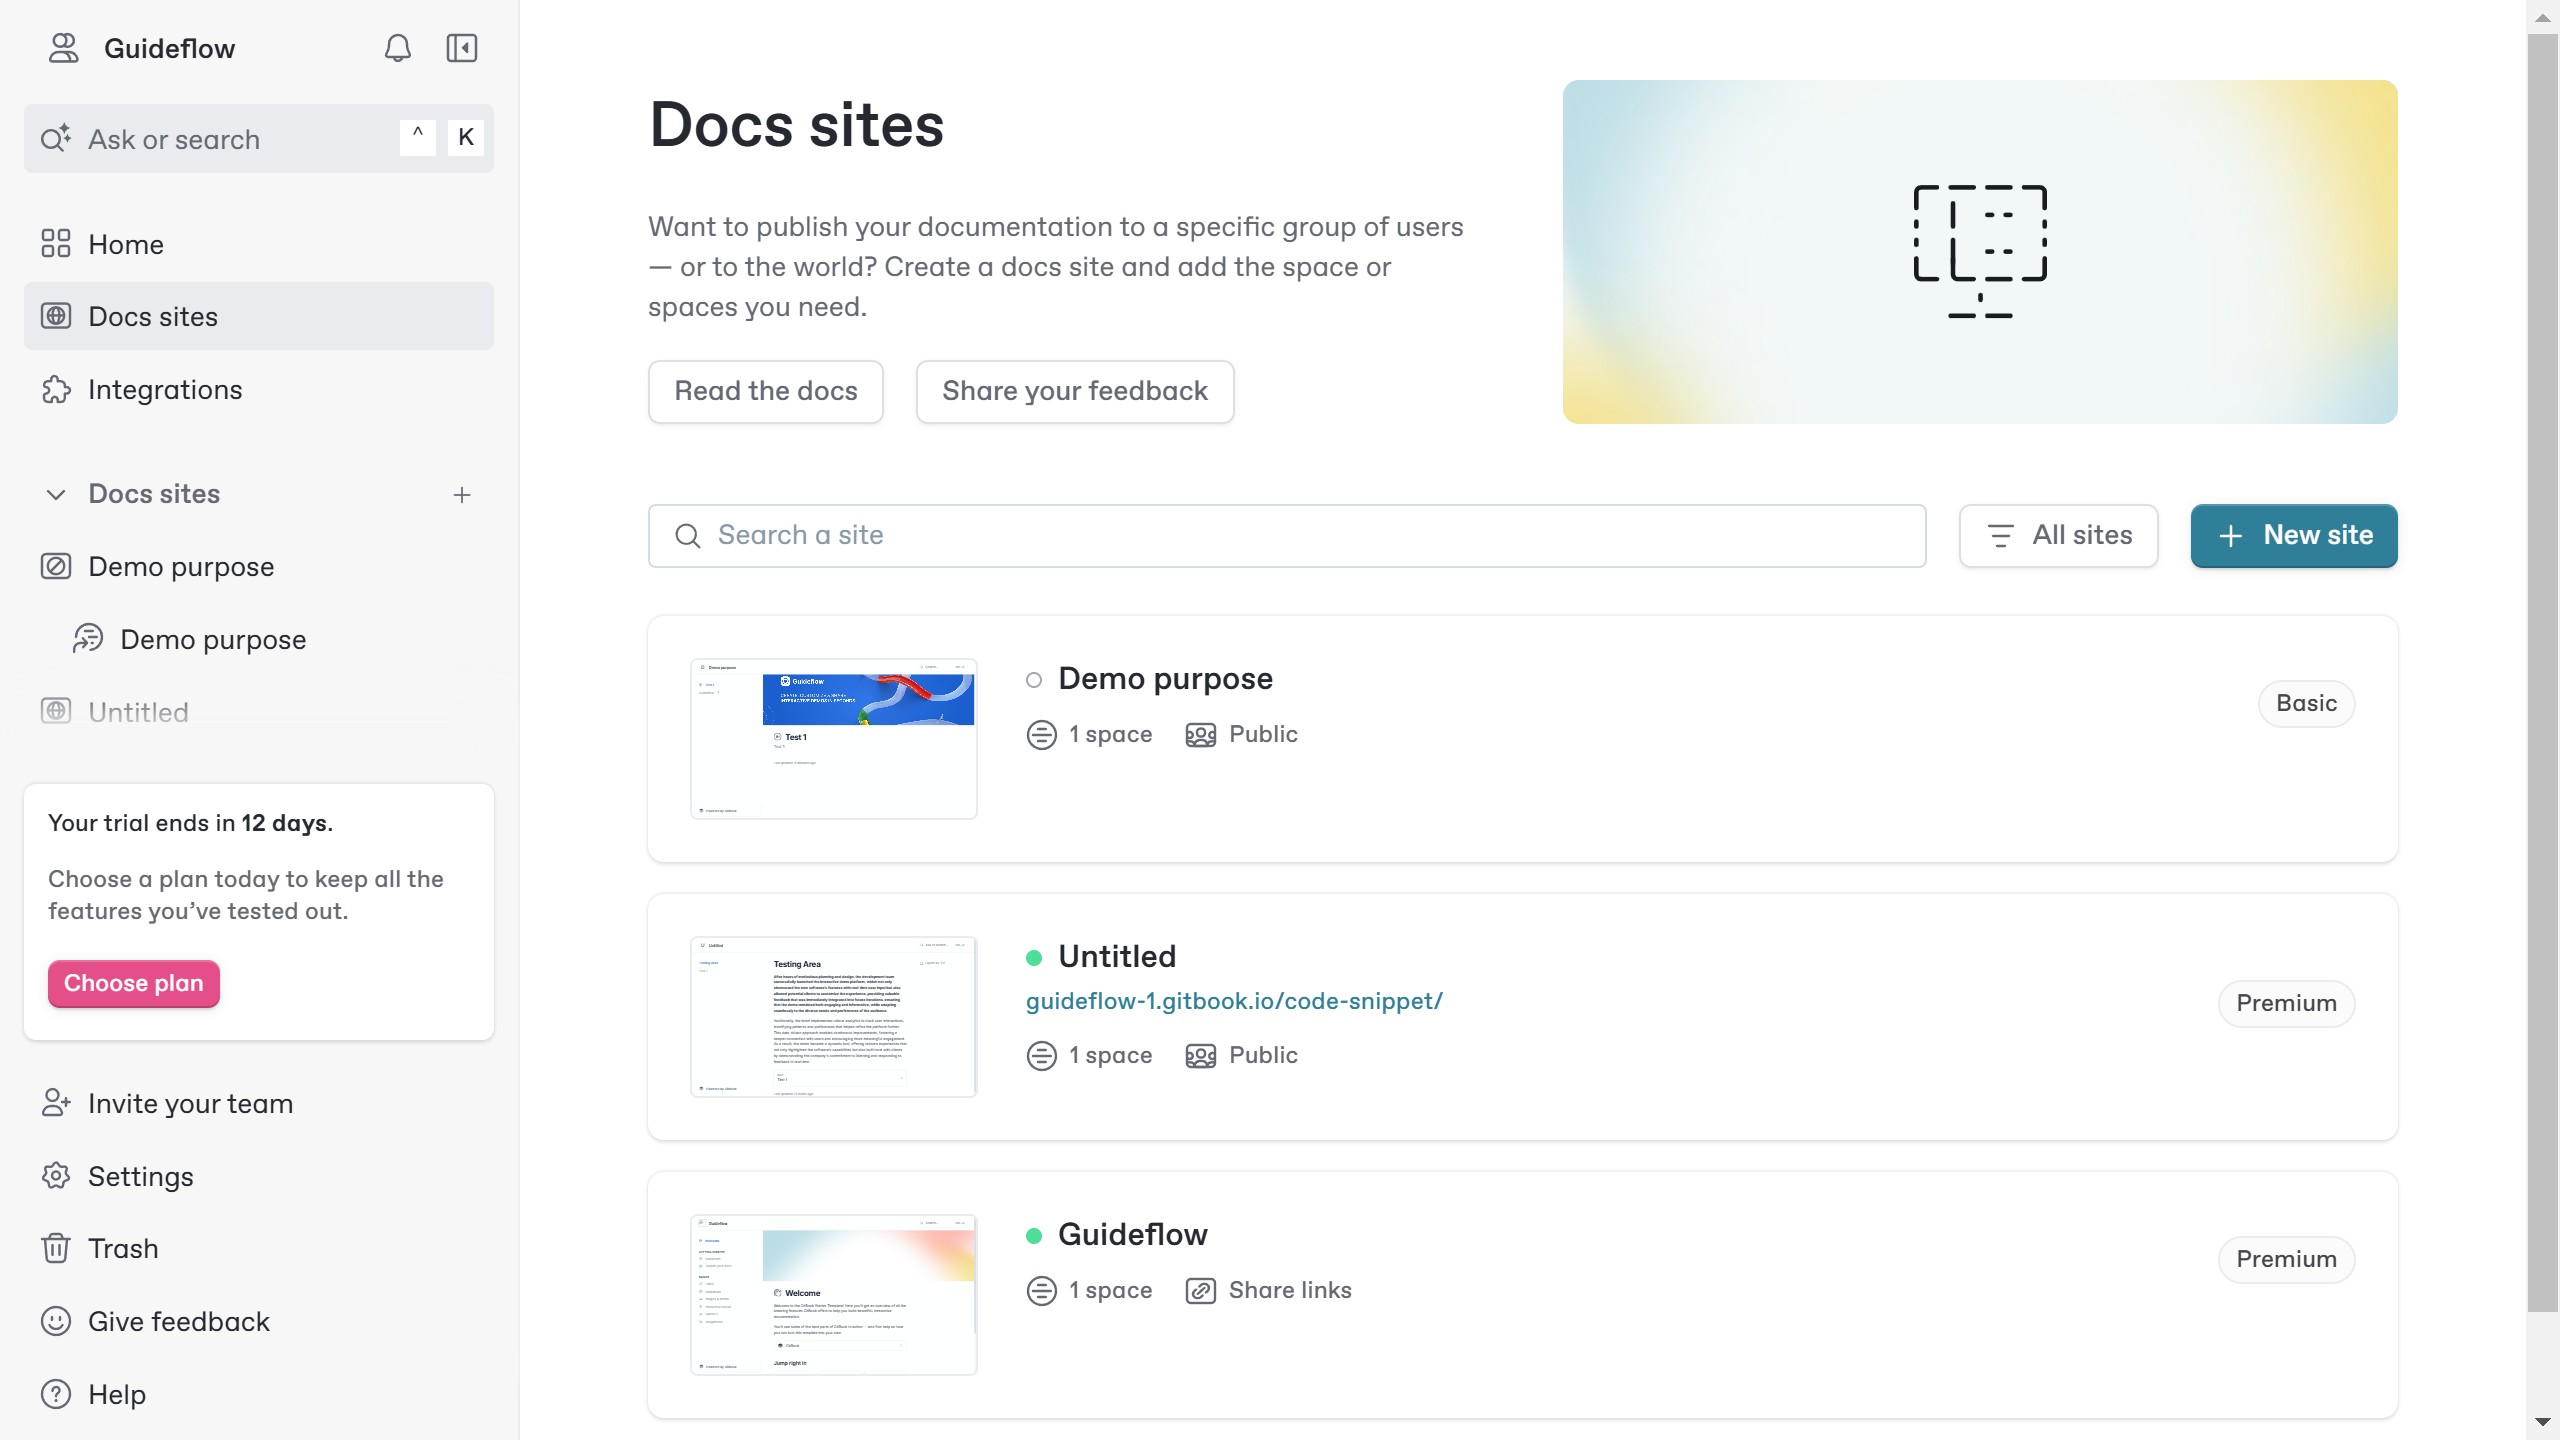
Task: Click the Ask or search sparkle icon
Action: click(56, 138)
